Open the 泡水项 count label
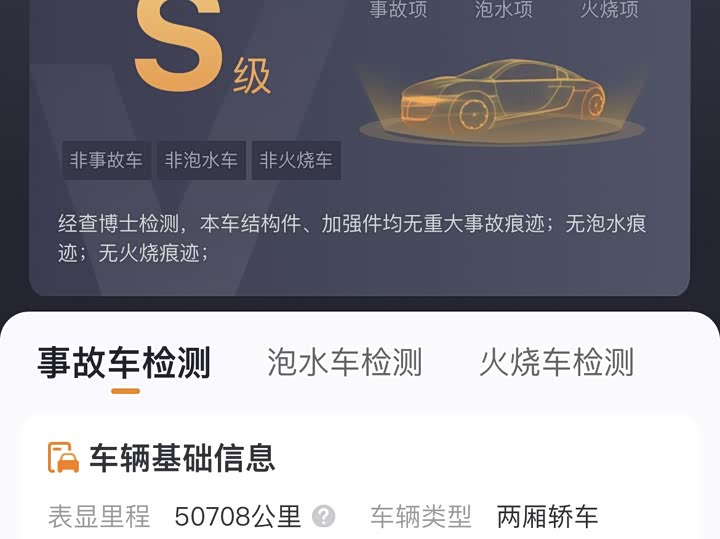Viewport: 720px width, 539px height. 504,9
